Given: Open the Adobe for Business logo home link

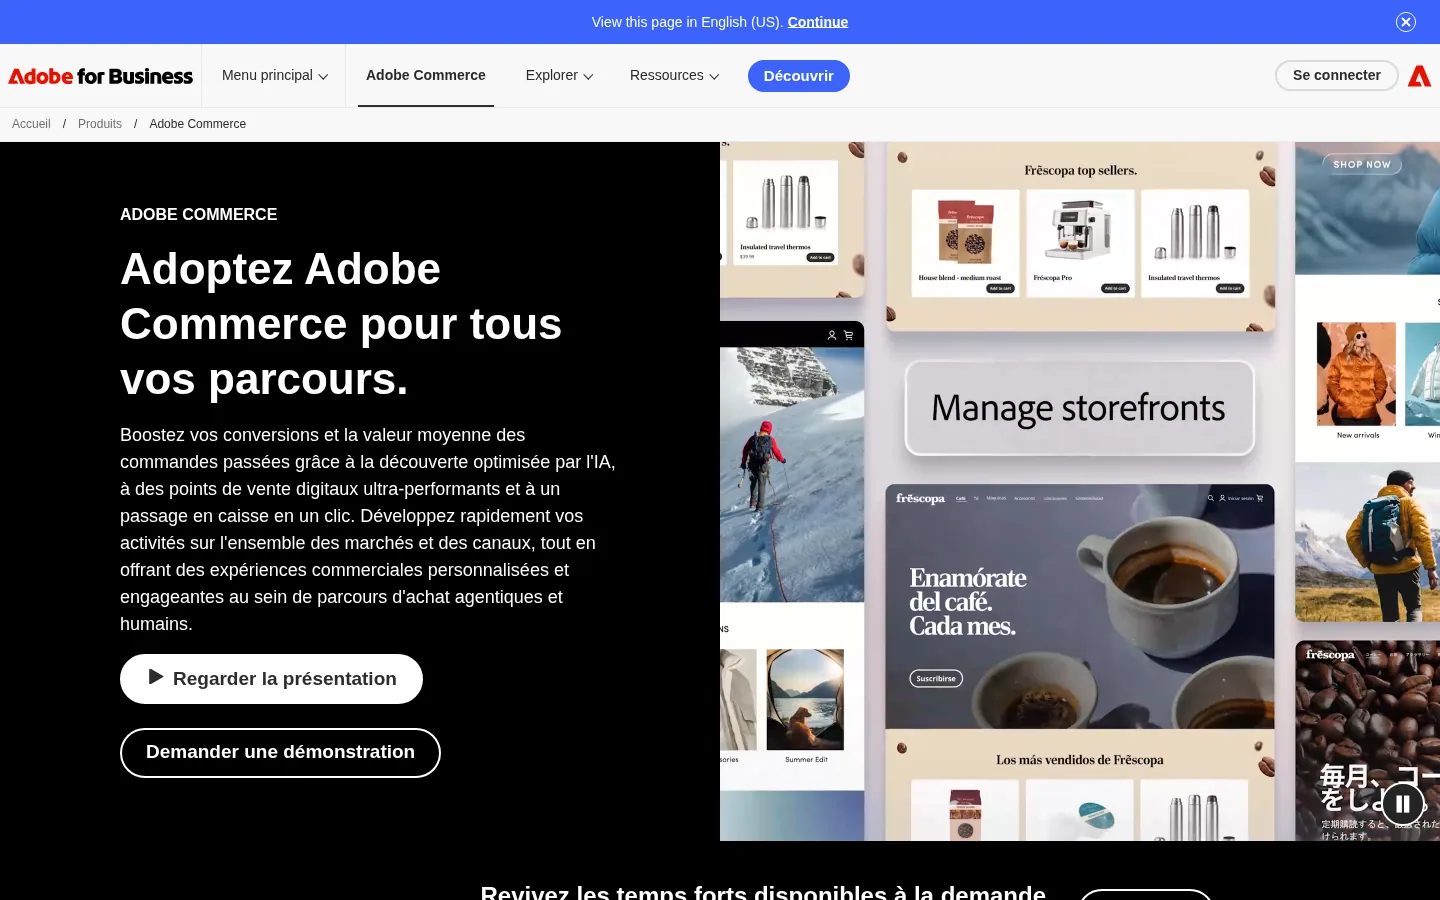Looking at the screenshot, I should tap(100, 76).
